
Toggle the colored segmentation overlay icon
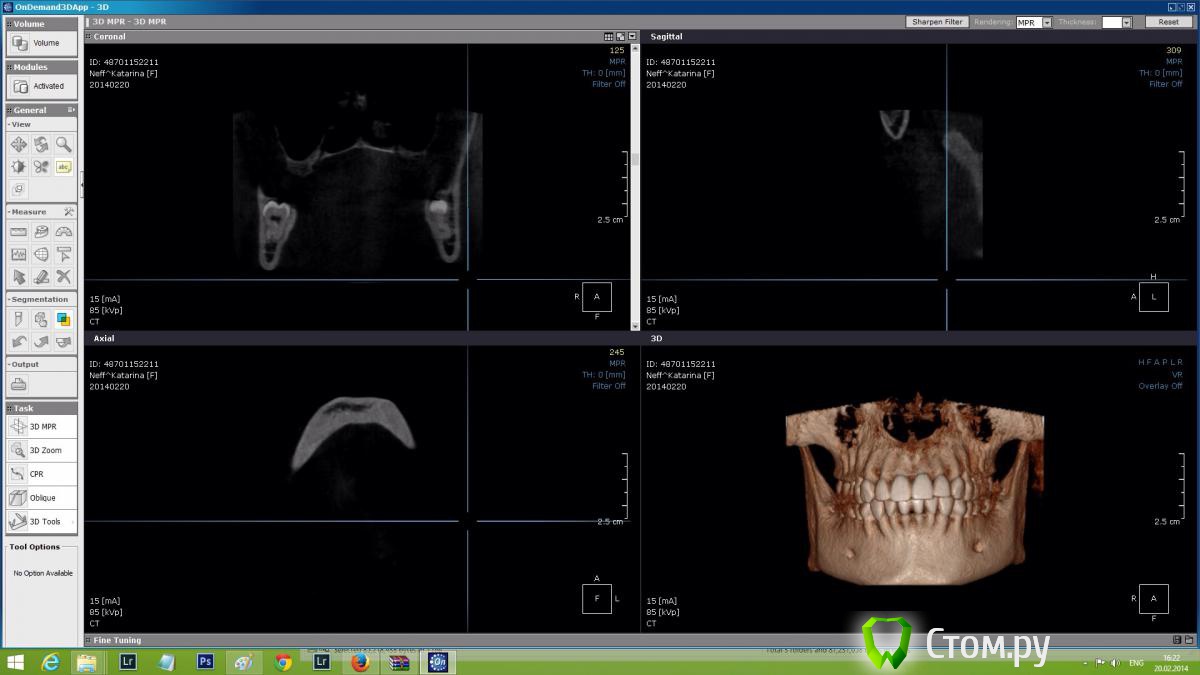click(64, 320)
